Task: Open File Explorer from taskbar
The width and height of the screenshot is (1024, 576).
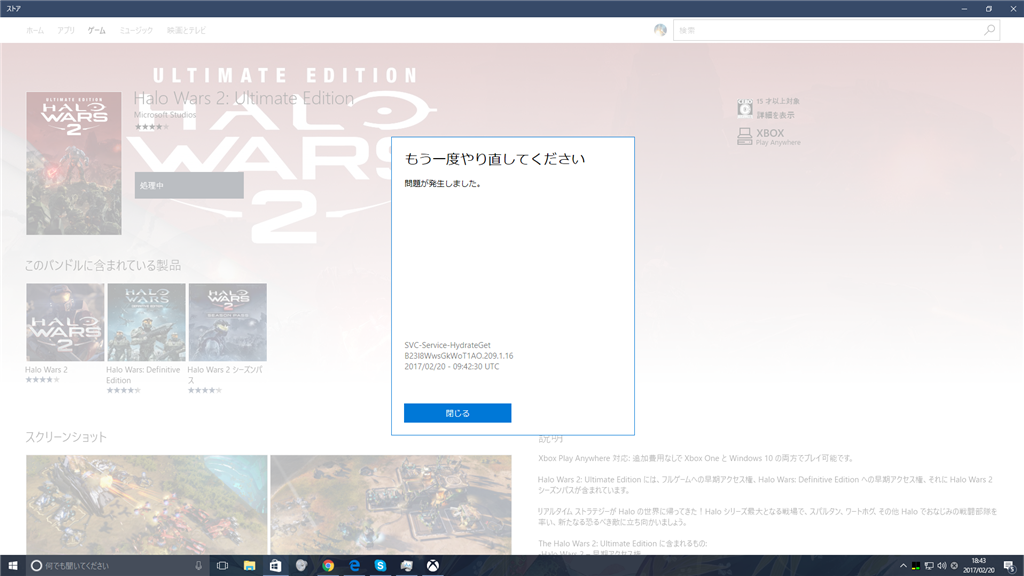Action: [249, 566]
